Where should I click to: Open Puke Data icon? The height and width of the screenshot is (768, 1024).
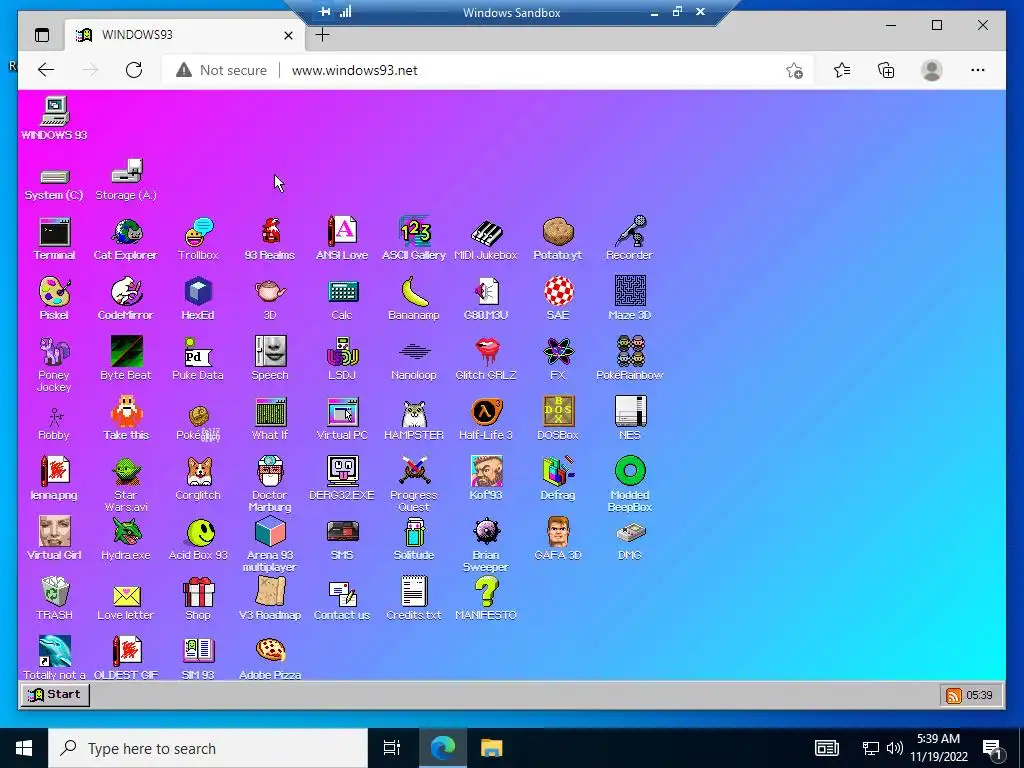point(198,359)
